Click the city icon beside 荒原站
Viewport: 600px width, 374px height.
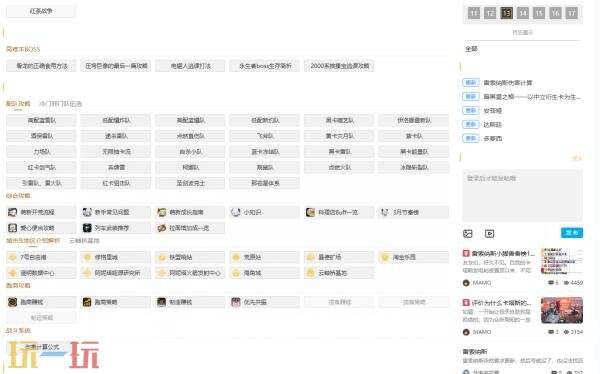pos(236,257)
